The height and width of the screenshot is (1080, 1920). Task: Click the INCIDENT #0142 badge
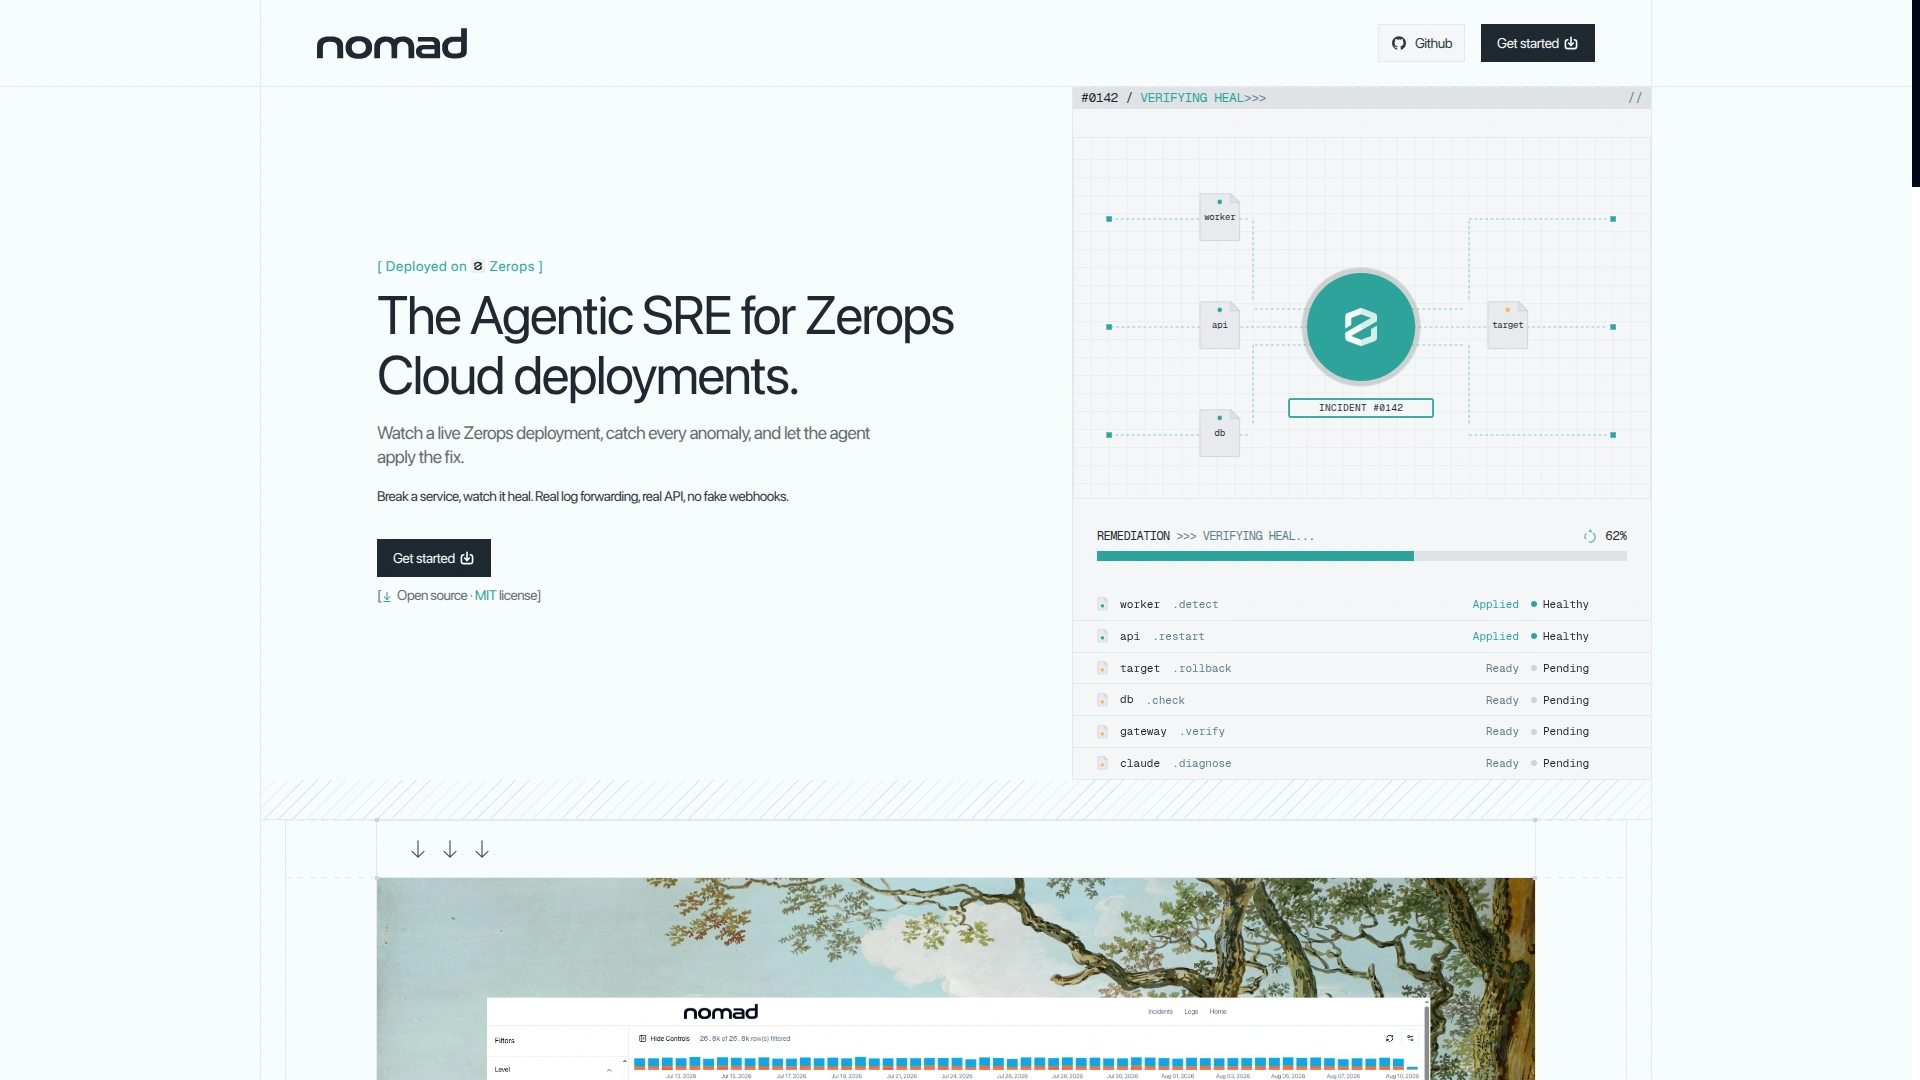click(1361, 408)
